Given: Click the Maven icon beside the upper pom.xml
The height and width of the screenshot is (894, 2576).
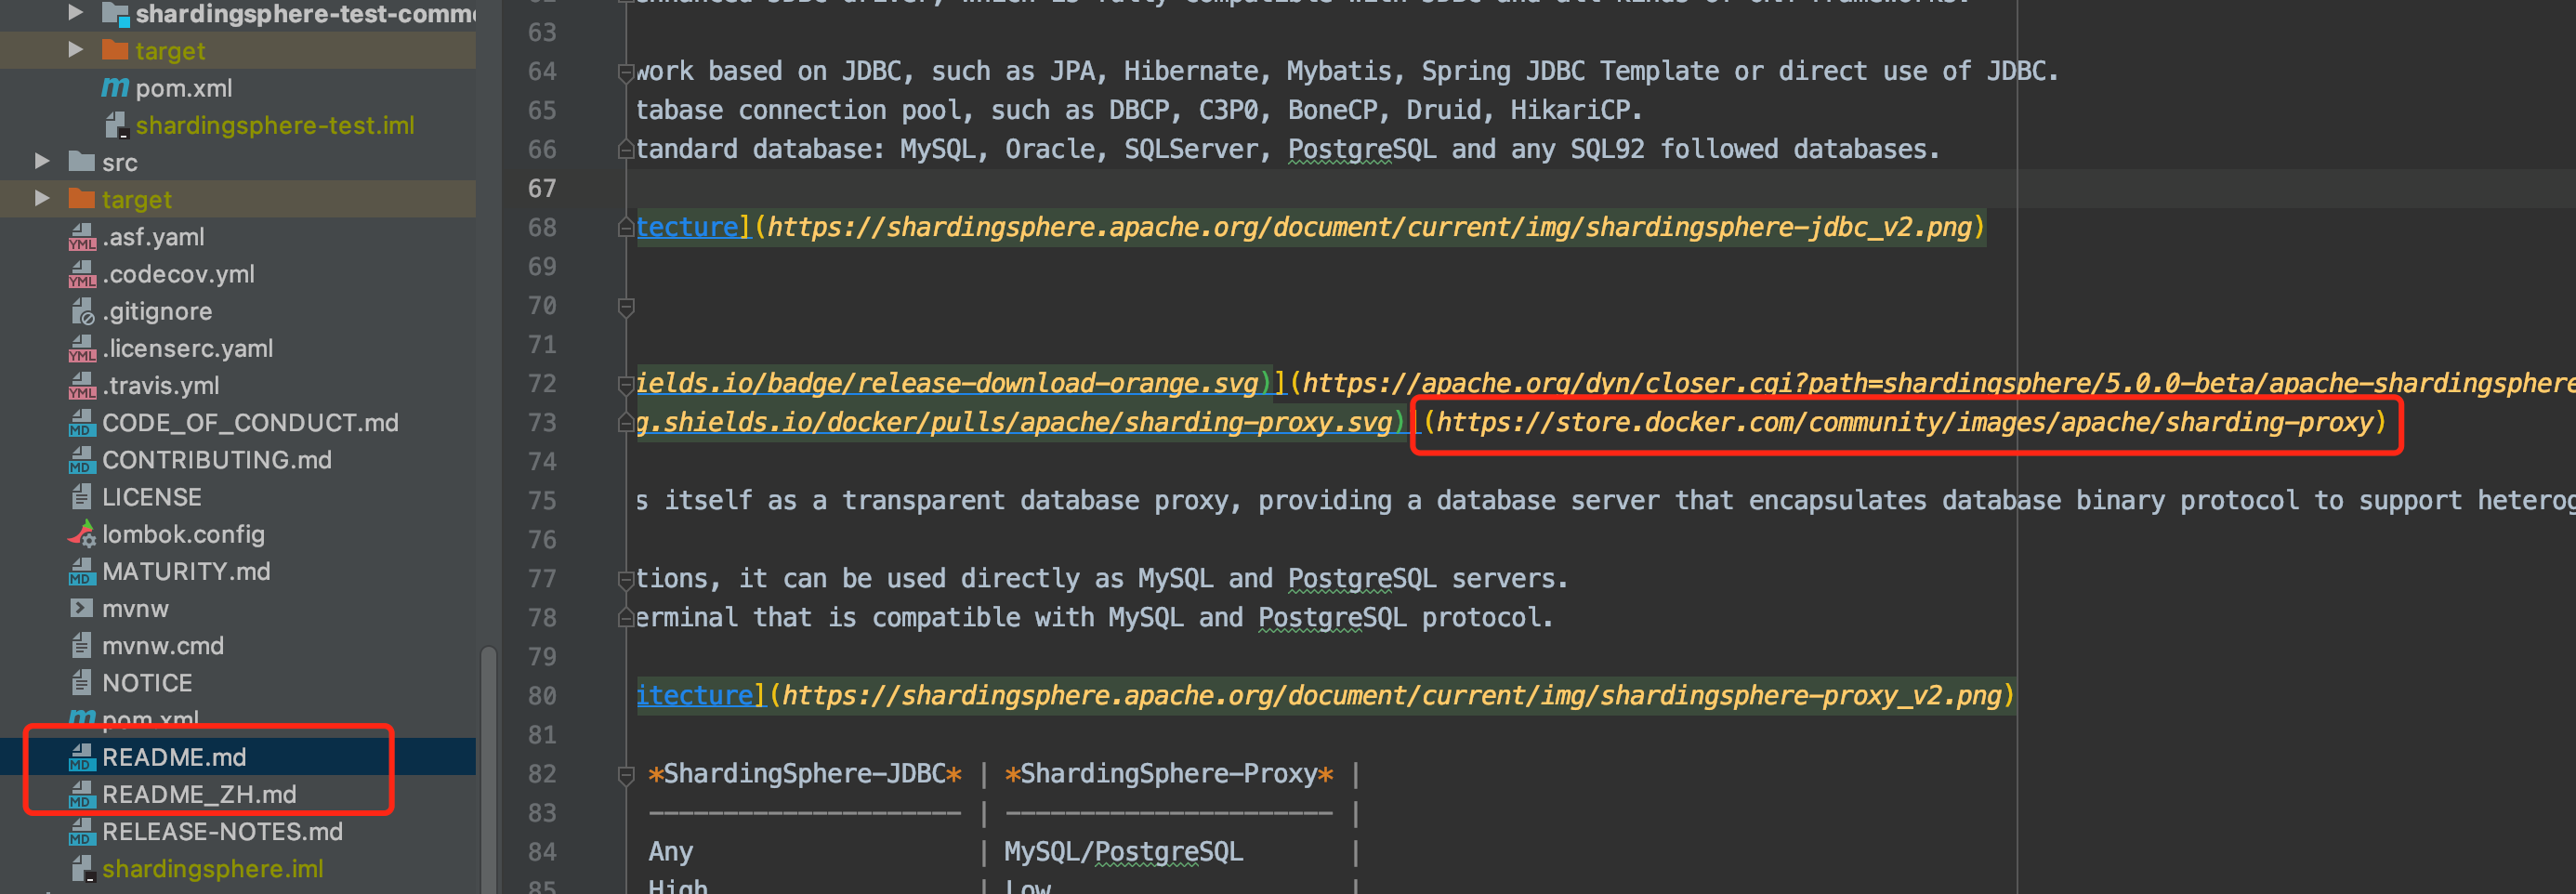Looking at the screenshot, I should (115, 87).
